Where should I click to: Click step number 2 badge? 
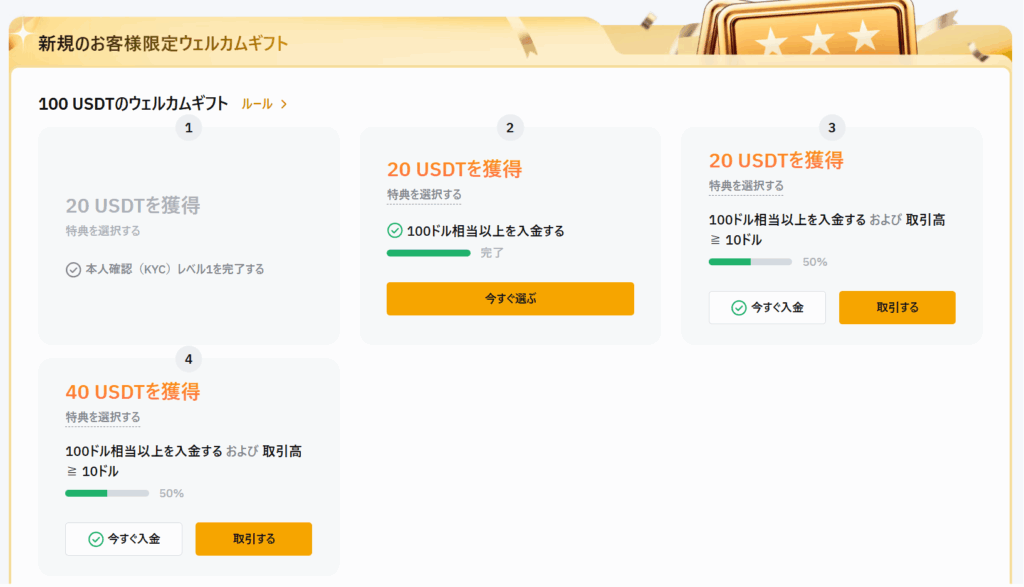[510, 127]
